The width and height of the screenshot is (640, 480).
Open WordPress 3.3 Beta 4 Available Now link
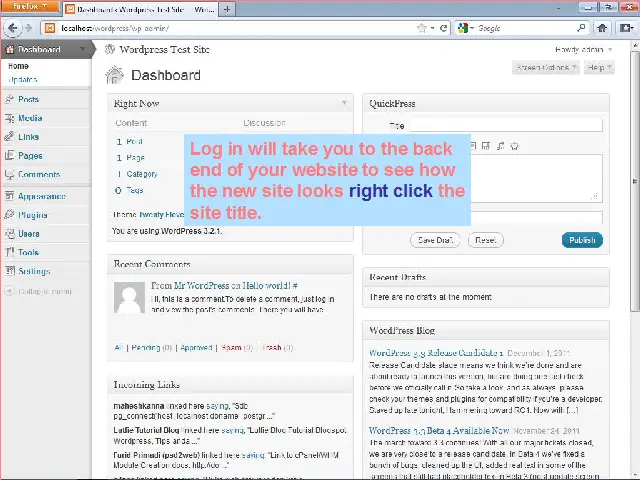439,431
